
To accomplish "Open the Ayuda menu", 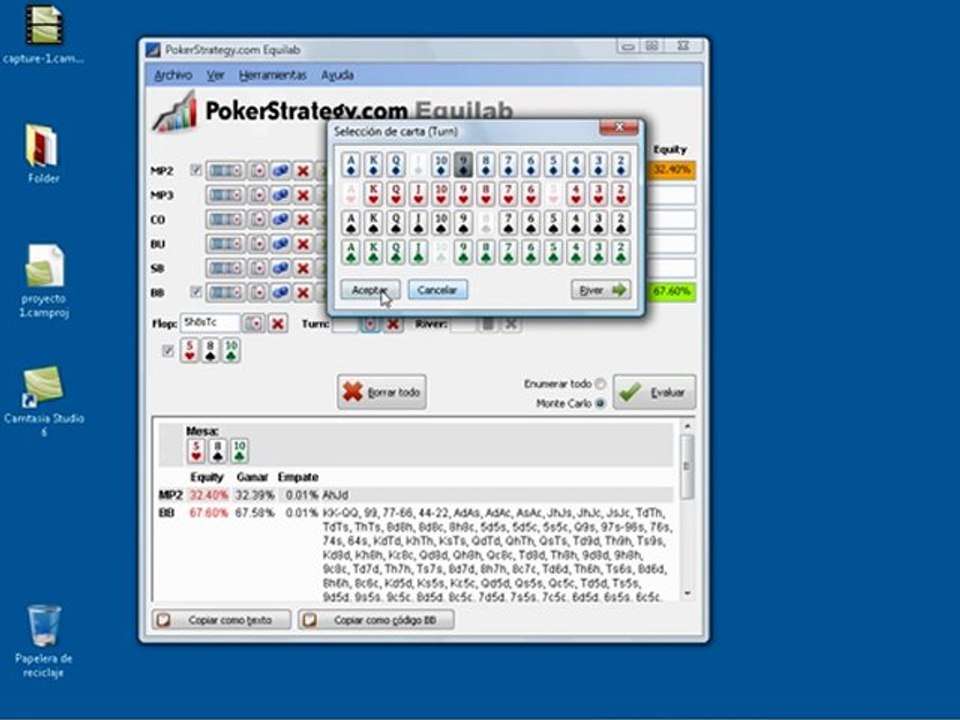I will (x=337, y=75).
